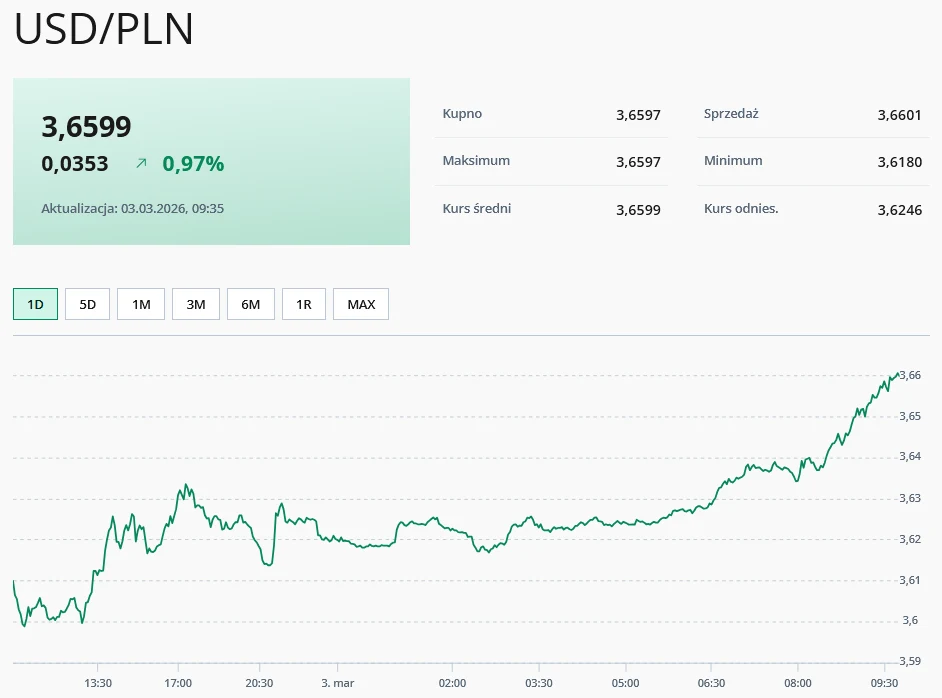Image resolution: width=942 pixels, height=698 pixels.
Task: Click the 3,66 axis label
Action: tap(911, 376)
